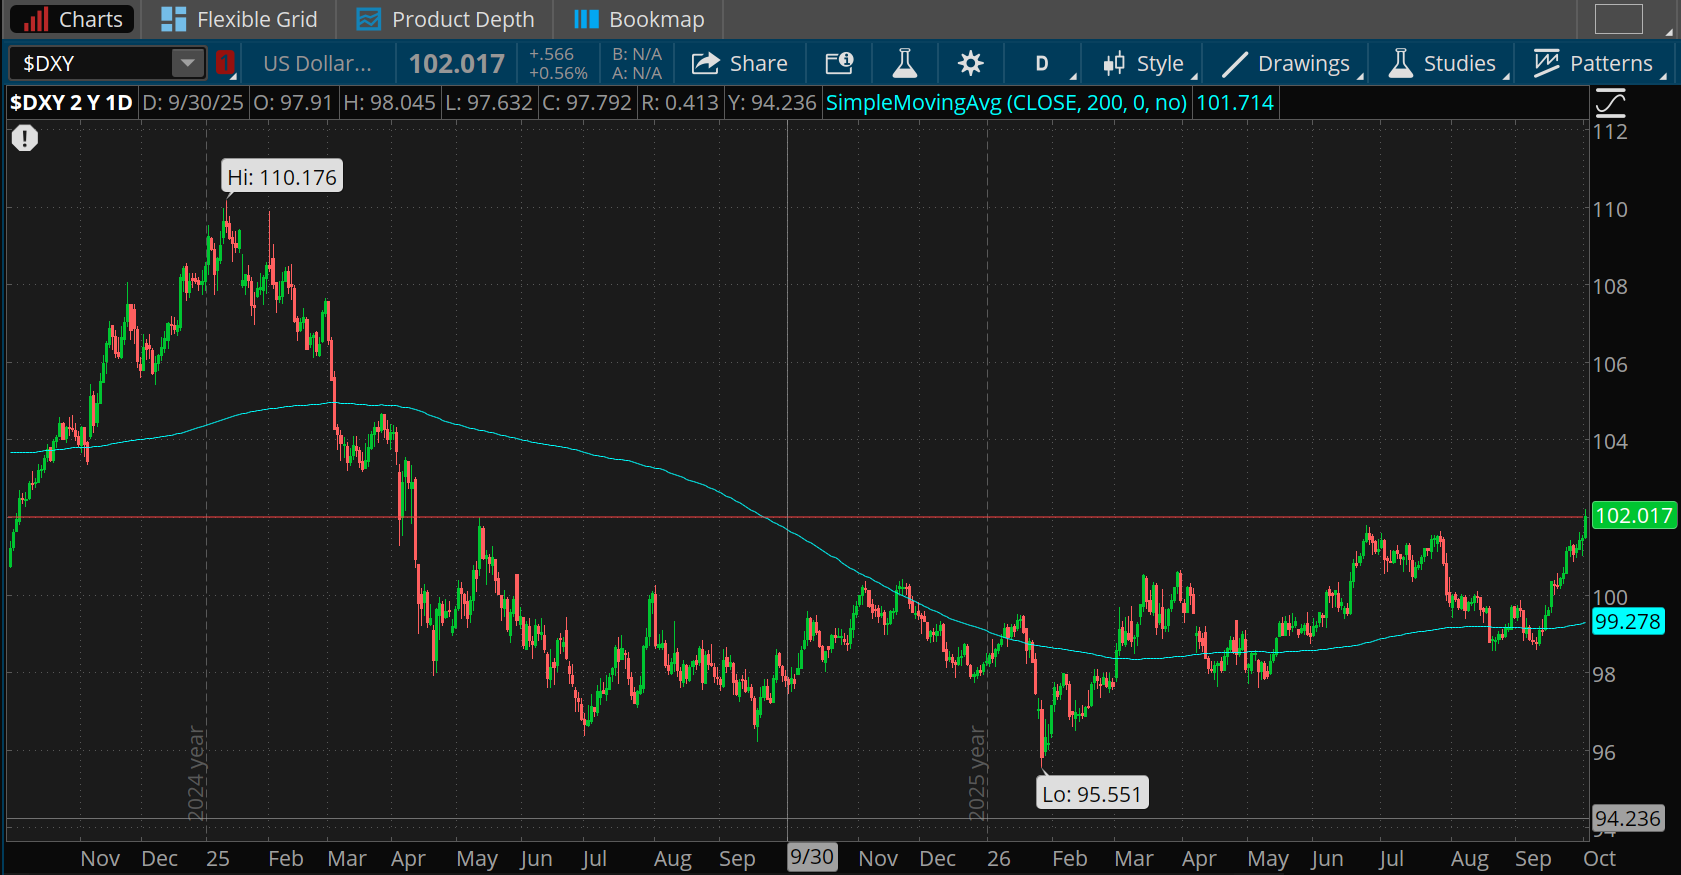
Task: Click the chart alert exclamation icon
Action: coord(25,138)
